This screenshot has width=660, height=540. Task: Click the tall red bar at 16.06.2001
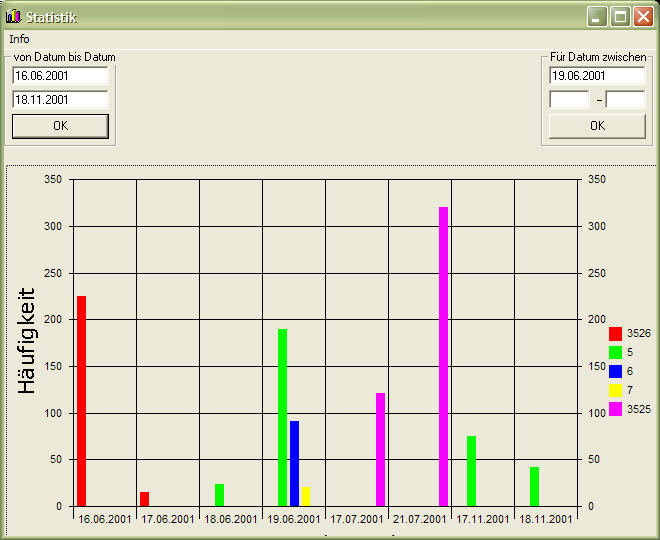click(82, 400)
